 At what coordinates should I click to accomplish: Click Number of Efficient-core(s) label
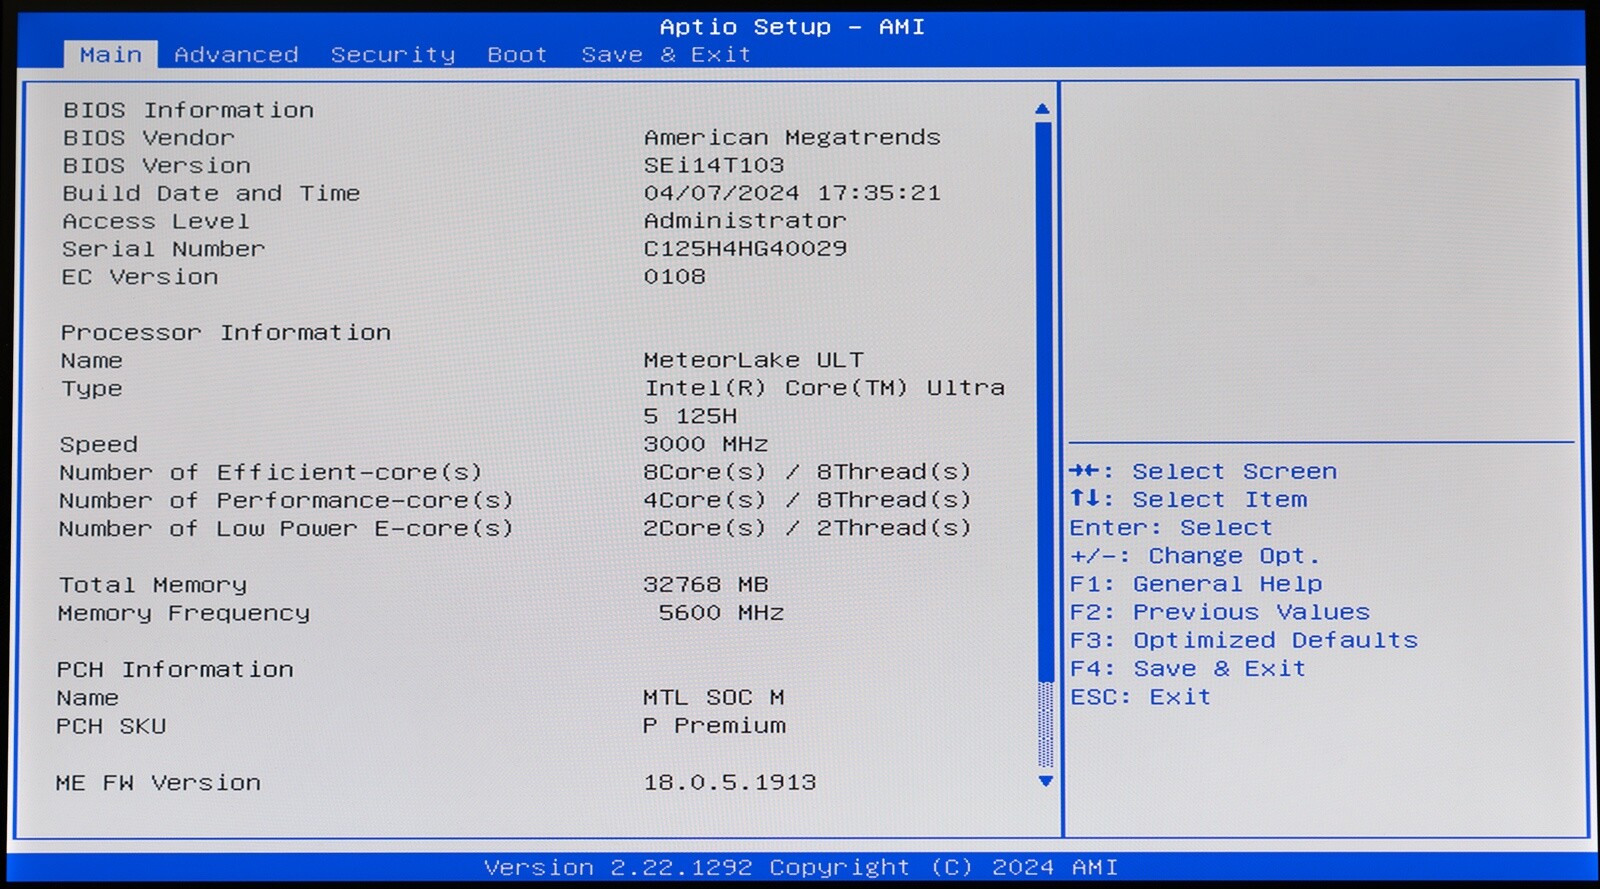270,473
